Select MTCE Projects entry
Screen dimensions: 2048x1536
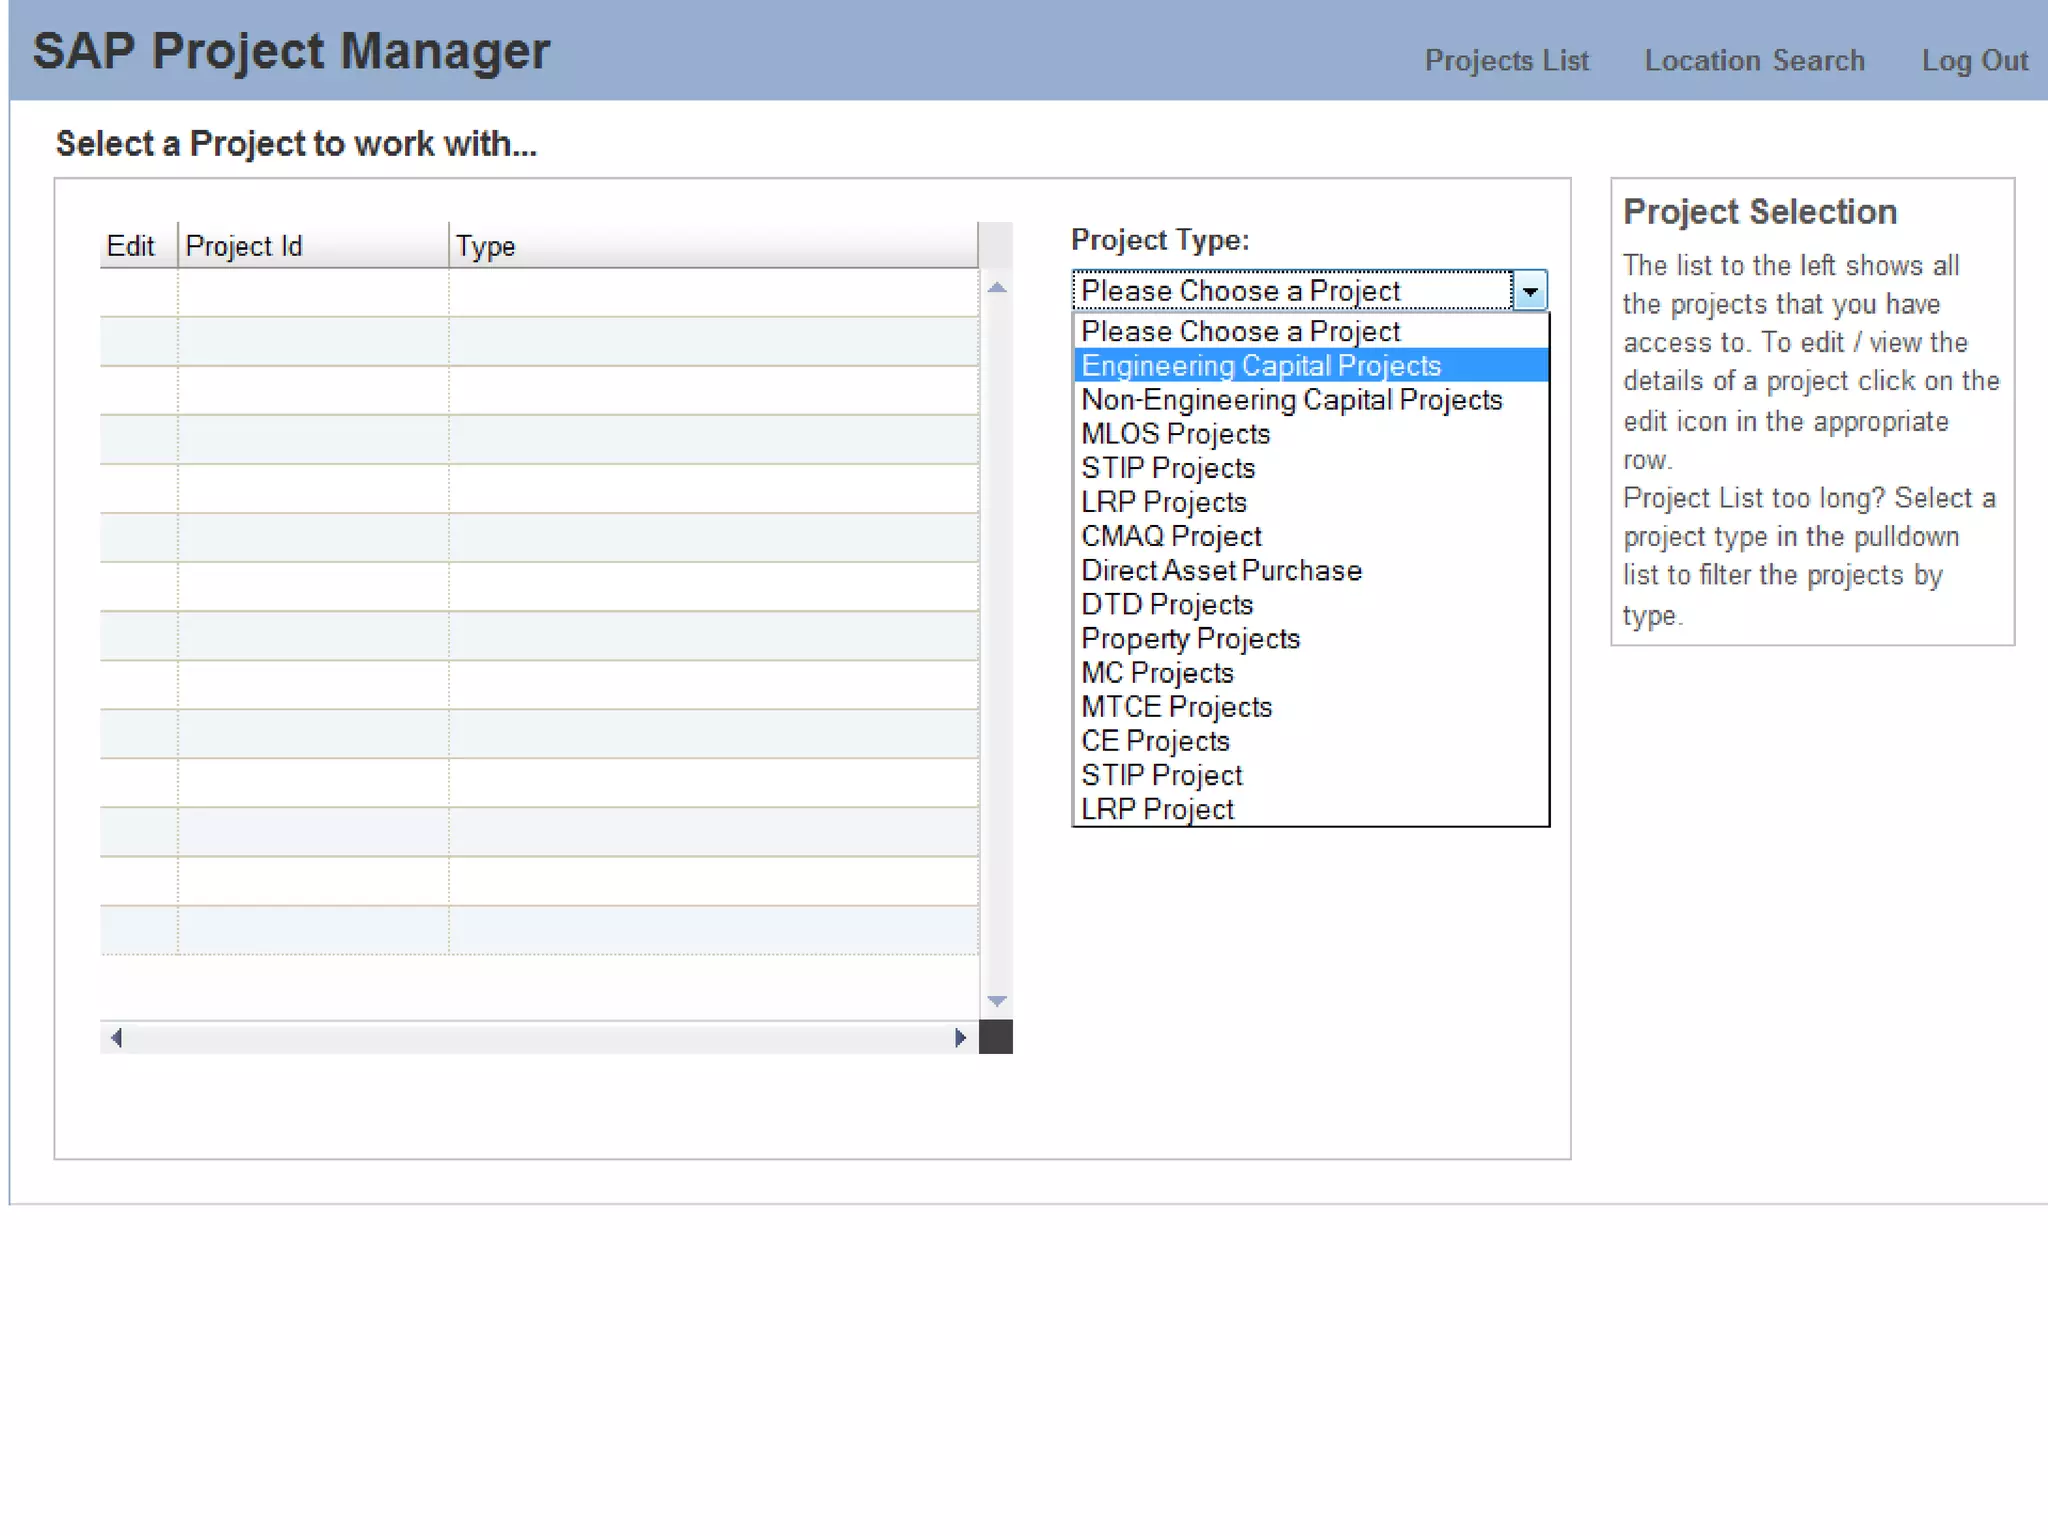tap(1176, 707)
